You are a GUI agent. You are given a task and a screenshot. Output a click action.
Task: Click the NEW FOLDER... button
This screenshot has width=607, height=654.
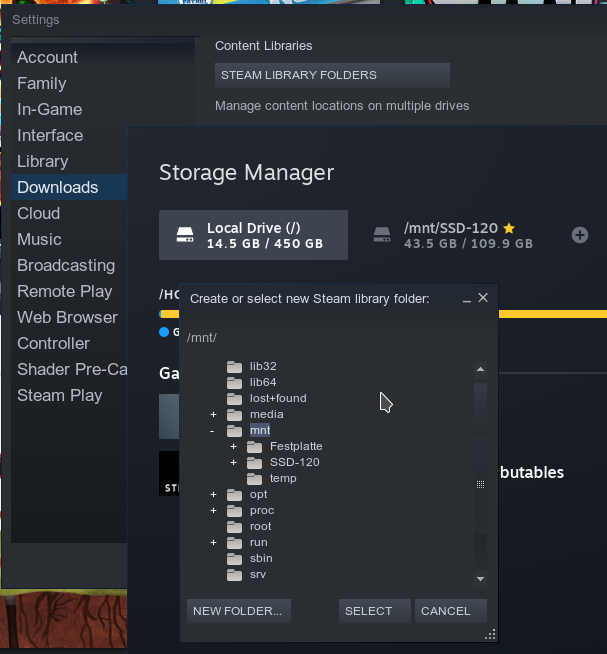coord(239,611)
